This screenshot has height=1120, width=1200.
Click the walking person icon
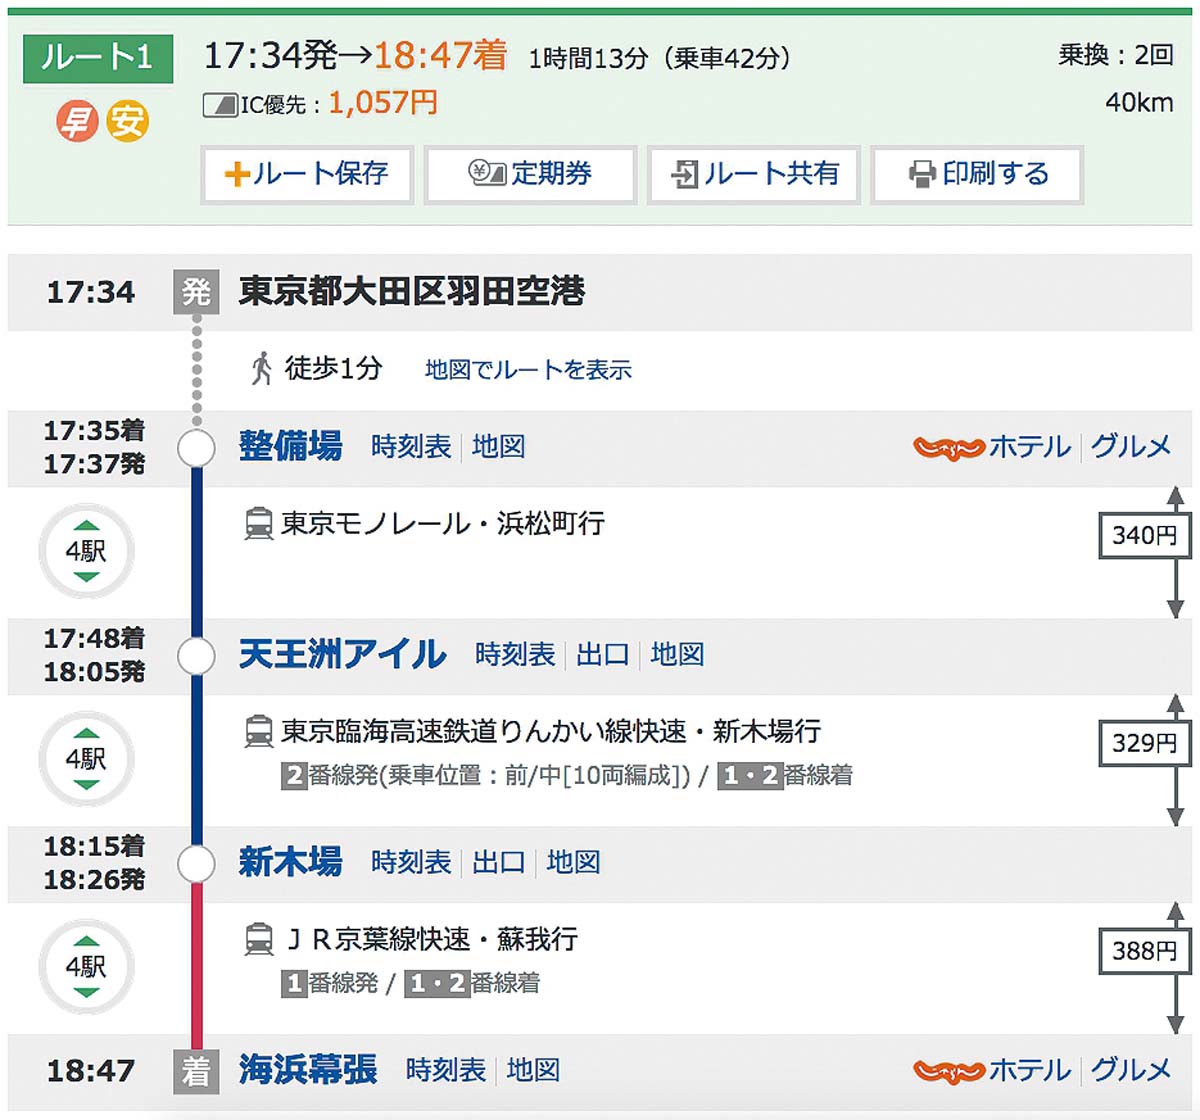point(262,368)
